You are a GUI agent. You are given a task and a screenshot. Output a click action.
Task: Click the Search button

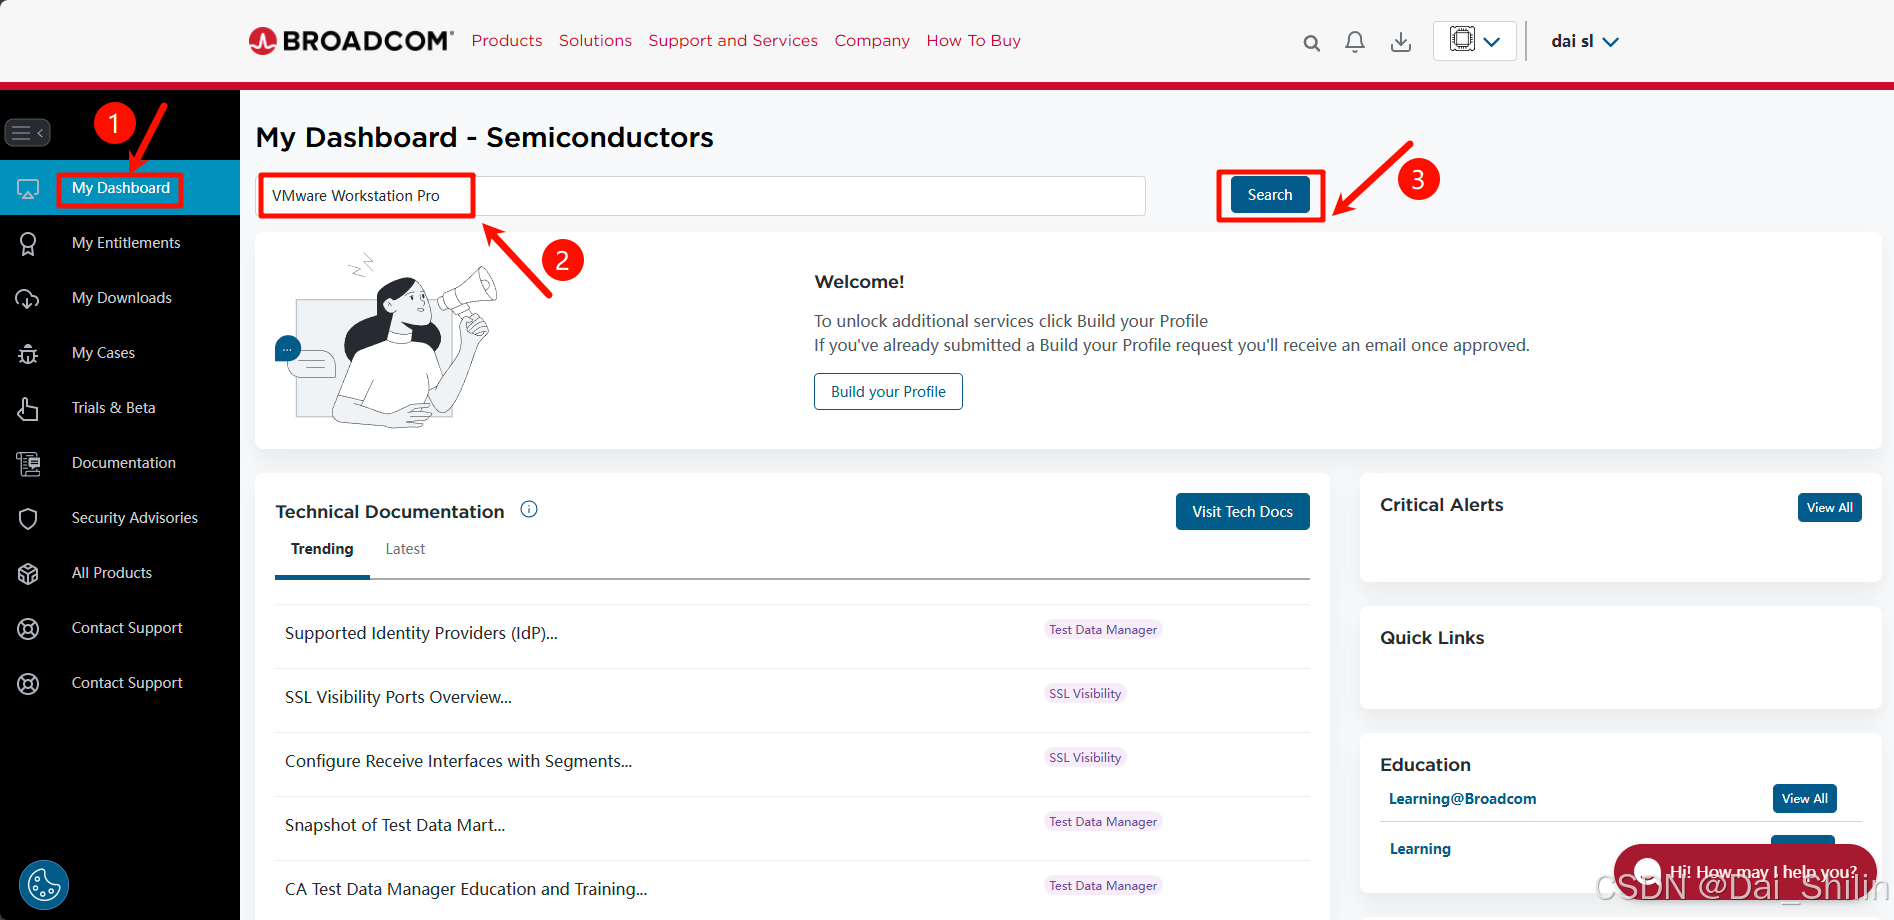point(1270,195)
